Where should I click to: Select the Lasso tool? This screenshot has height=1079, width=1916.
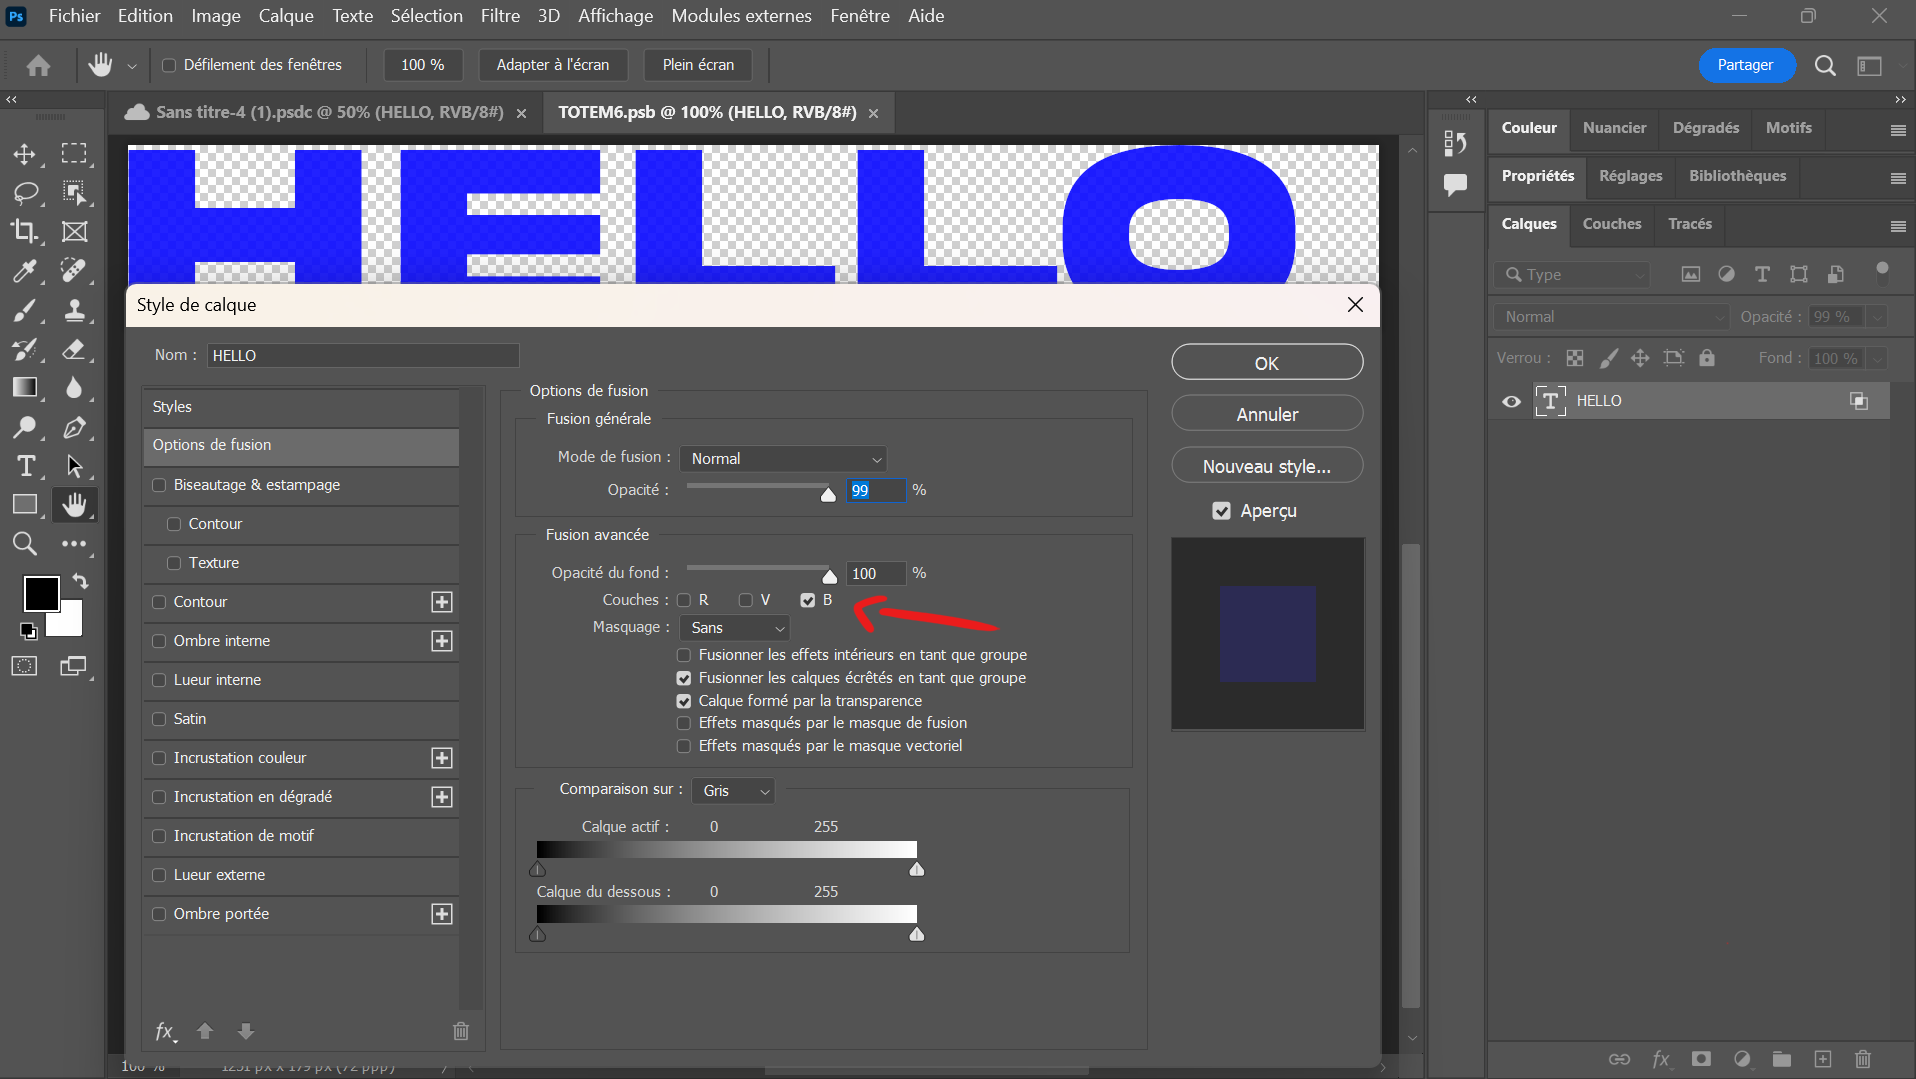tap(25, 193)
